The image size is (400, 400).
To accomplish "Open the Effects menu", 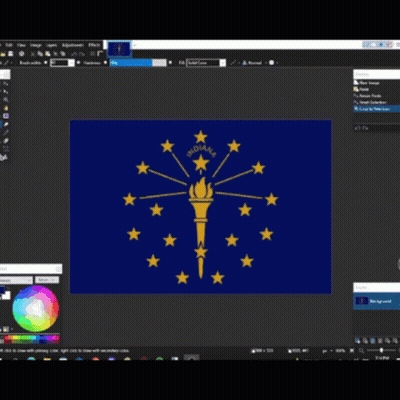I will pyautogui.click(x=94, y=45).
